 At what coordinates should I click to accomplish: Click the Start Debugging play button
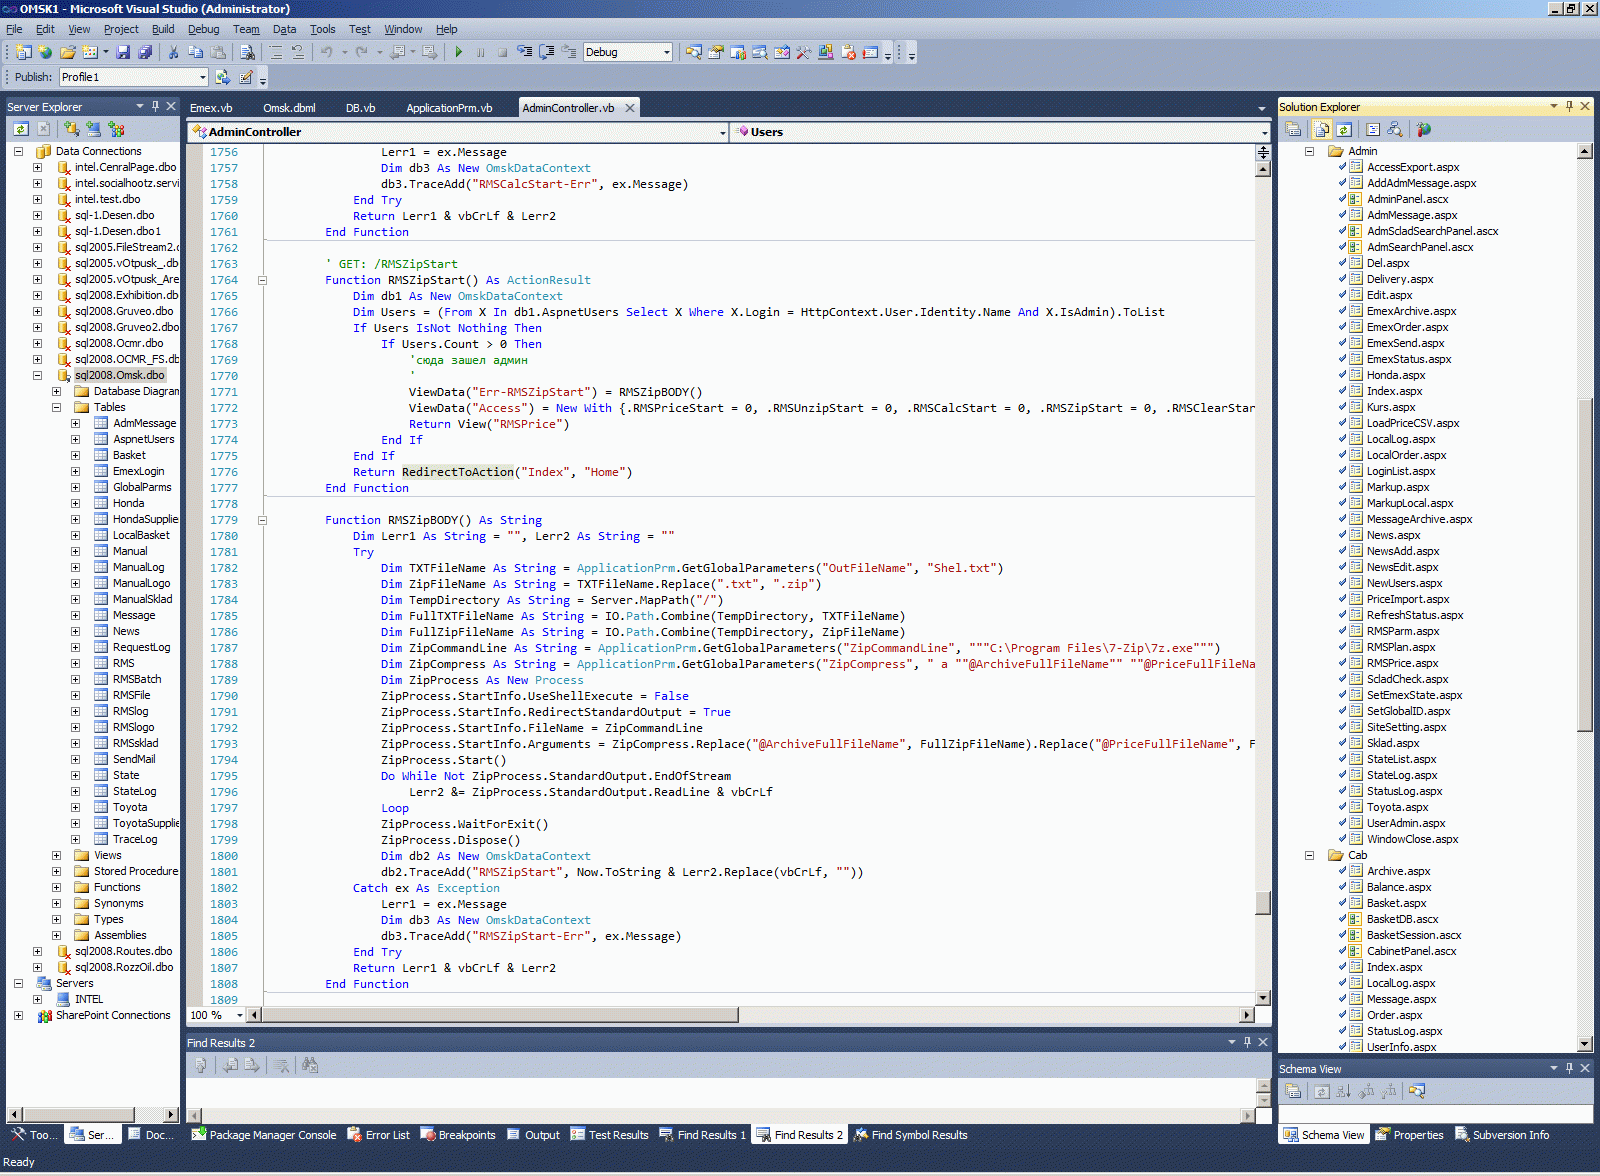[458, 52]
